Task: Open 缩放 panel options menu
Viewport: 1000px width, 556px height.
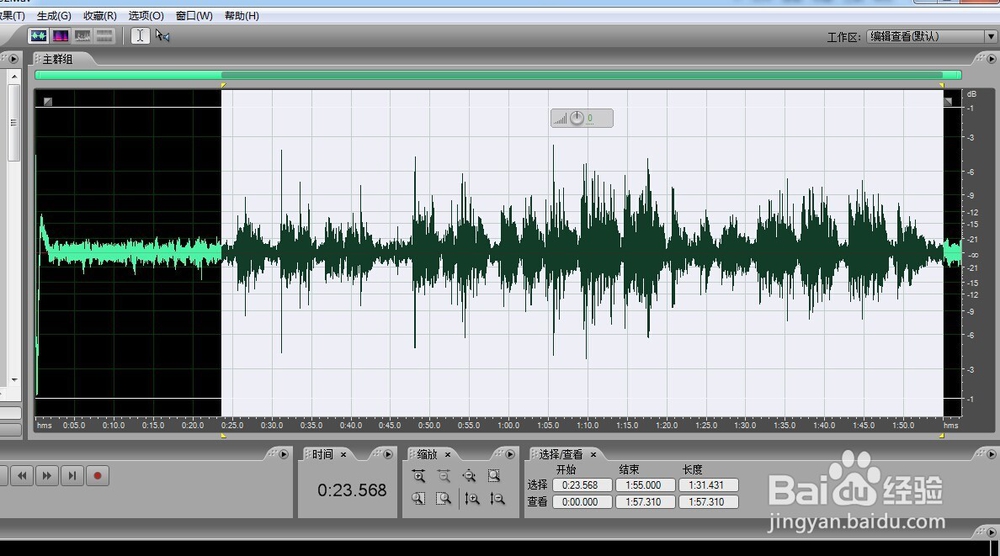Action: coord(510,454)
